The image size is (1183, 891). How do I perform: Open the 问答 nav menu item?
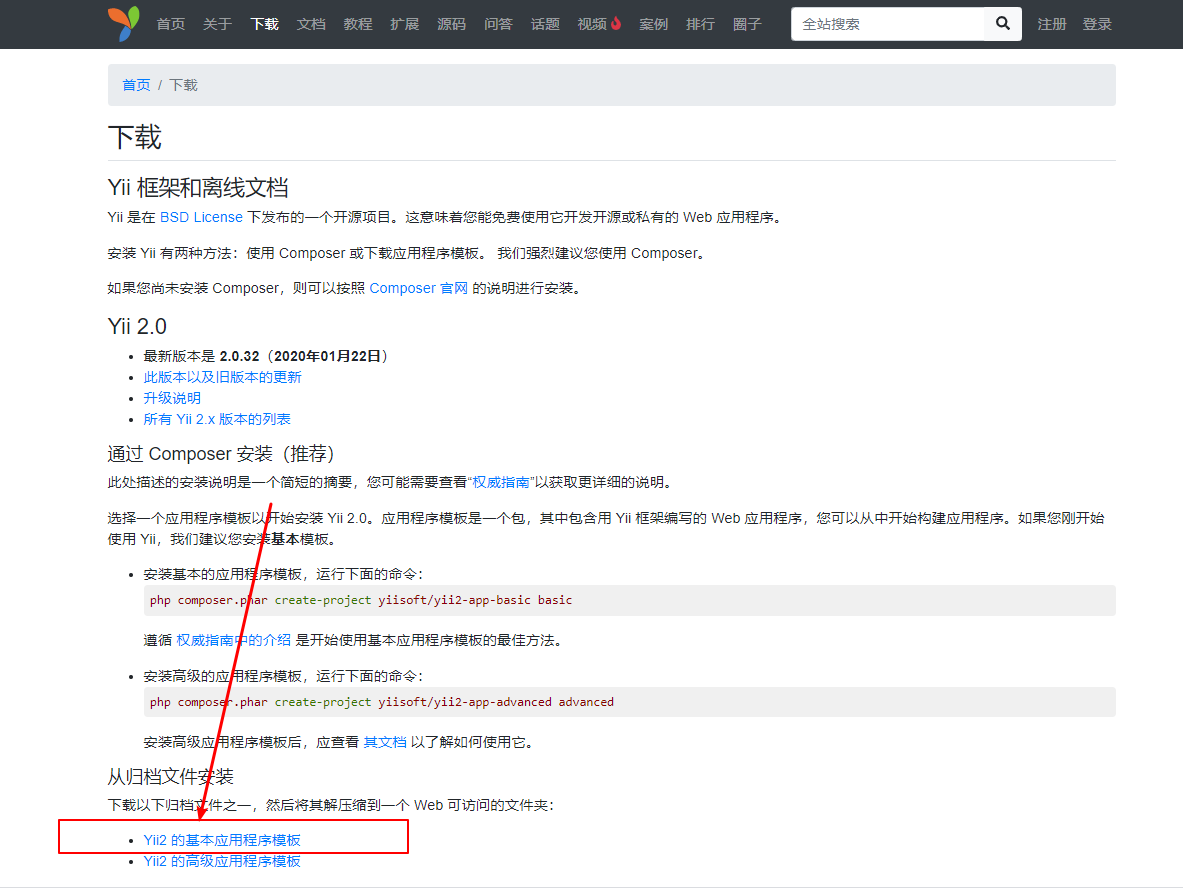[498, 24]
